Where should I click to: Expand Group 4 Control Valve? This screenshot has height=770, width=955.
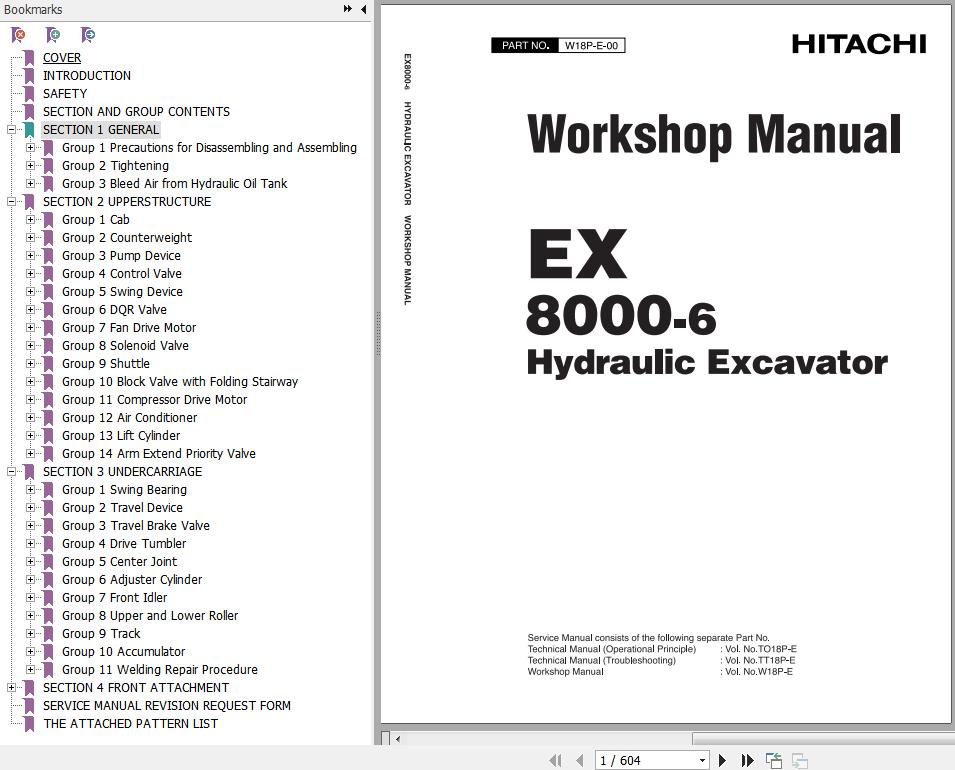[30, 274]
